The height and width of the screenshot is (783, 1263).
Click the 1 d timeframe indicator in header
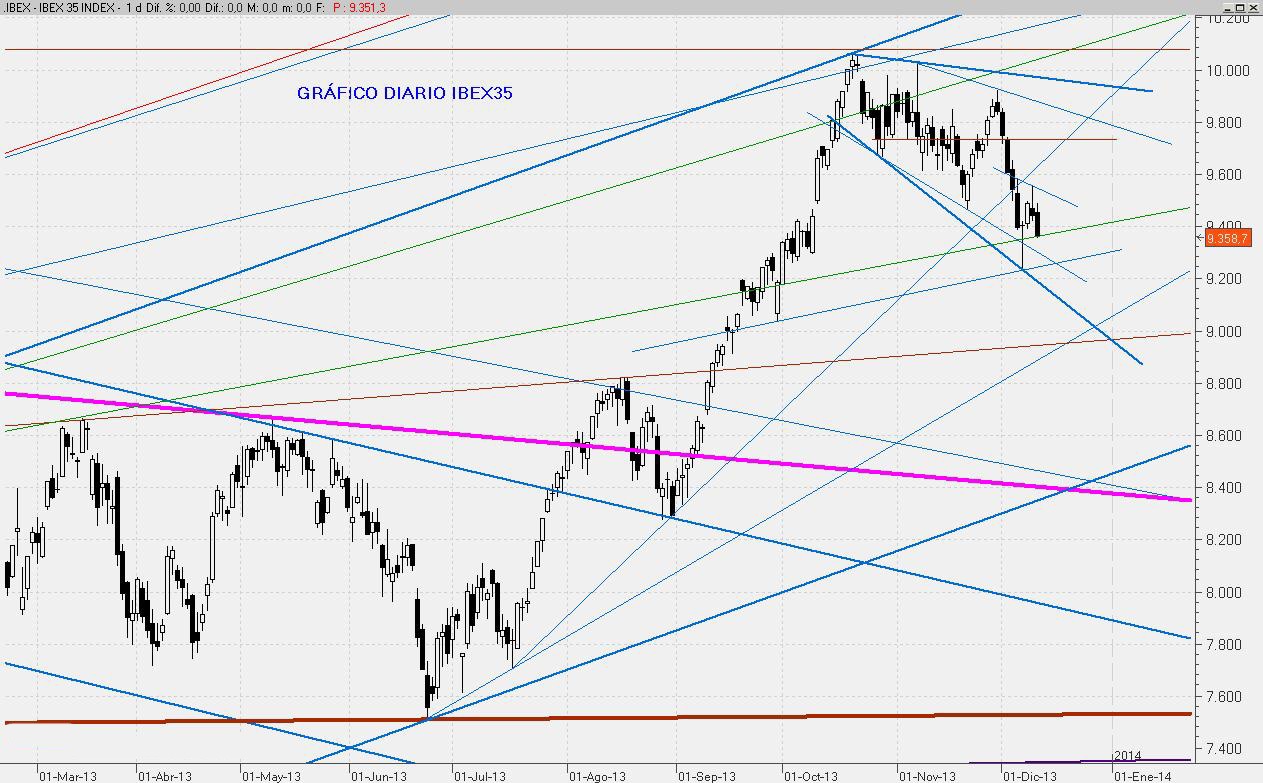tap(132, 8)
